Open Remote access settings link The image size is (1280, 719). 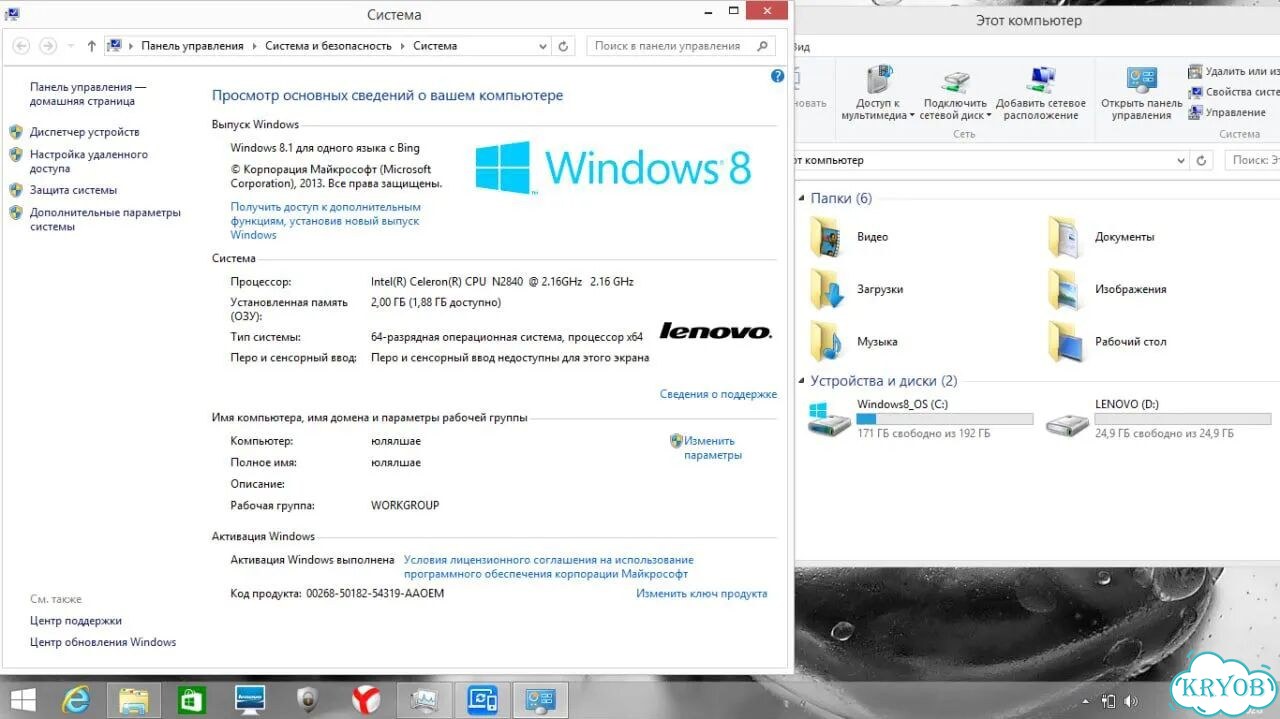coord(88,162)
